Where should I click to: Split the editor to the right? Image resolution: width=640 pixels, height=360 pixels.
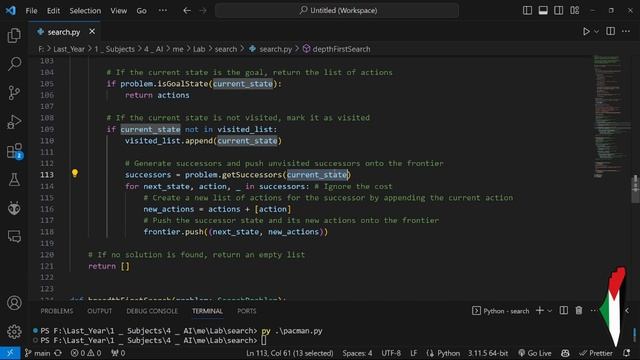(x=611, y=31)
